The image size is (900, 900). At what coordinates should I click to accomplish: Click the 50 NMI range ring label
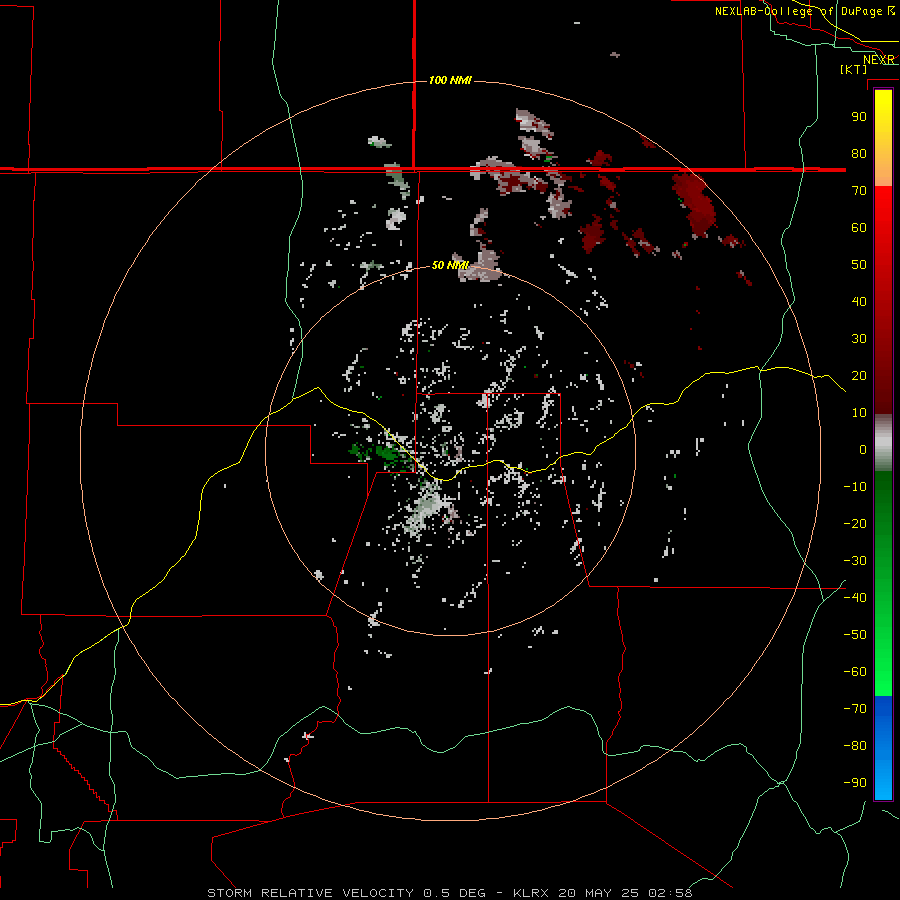coord(450,265)
